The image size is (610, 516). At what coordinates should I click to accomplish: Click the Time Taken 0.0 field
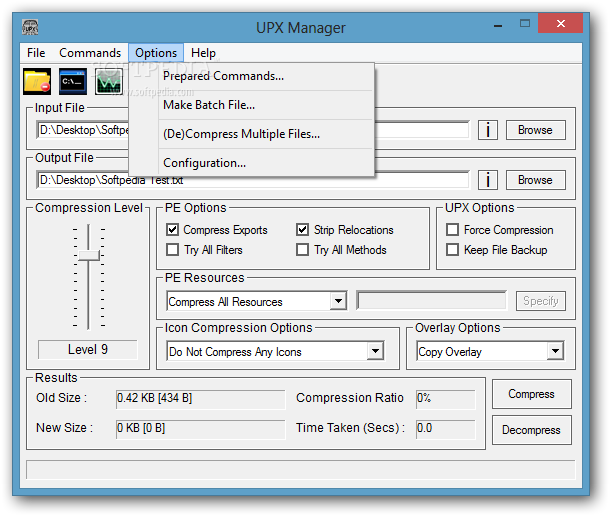pyautogui.click(x=445, y=428)
